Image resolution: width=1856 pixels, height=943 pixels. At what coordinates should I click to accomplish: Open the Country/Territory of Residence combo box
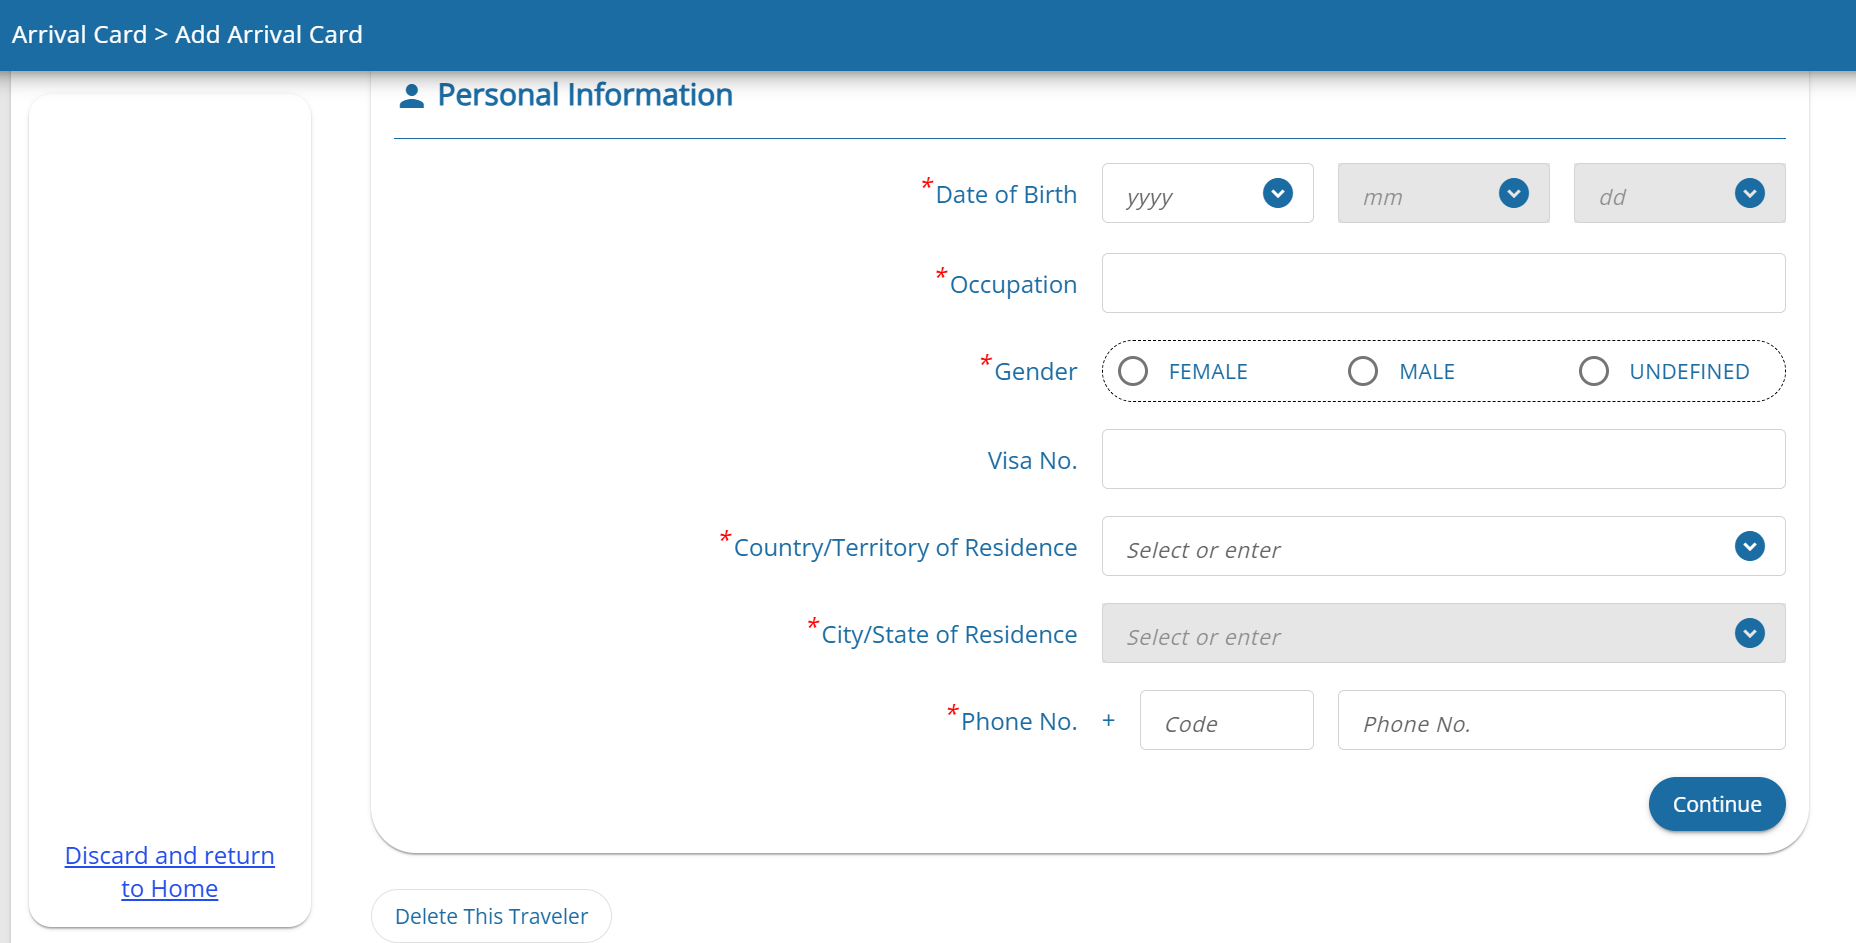[x=1420, y=547]
